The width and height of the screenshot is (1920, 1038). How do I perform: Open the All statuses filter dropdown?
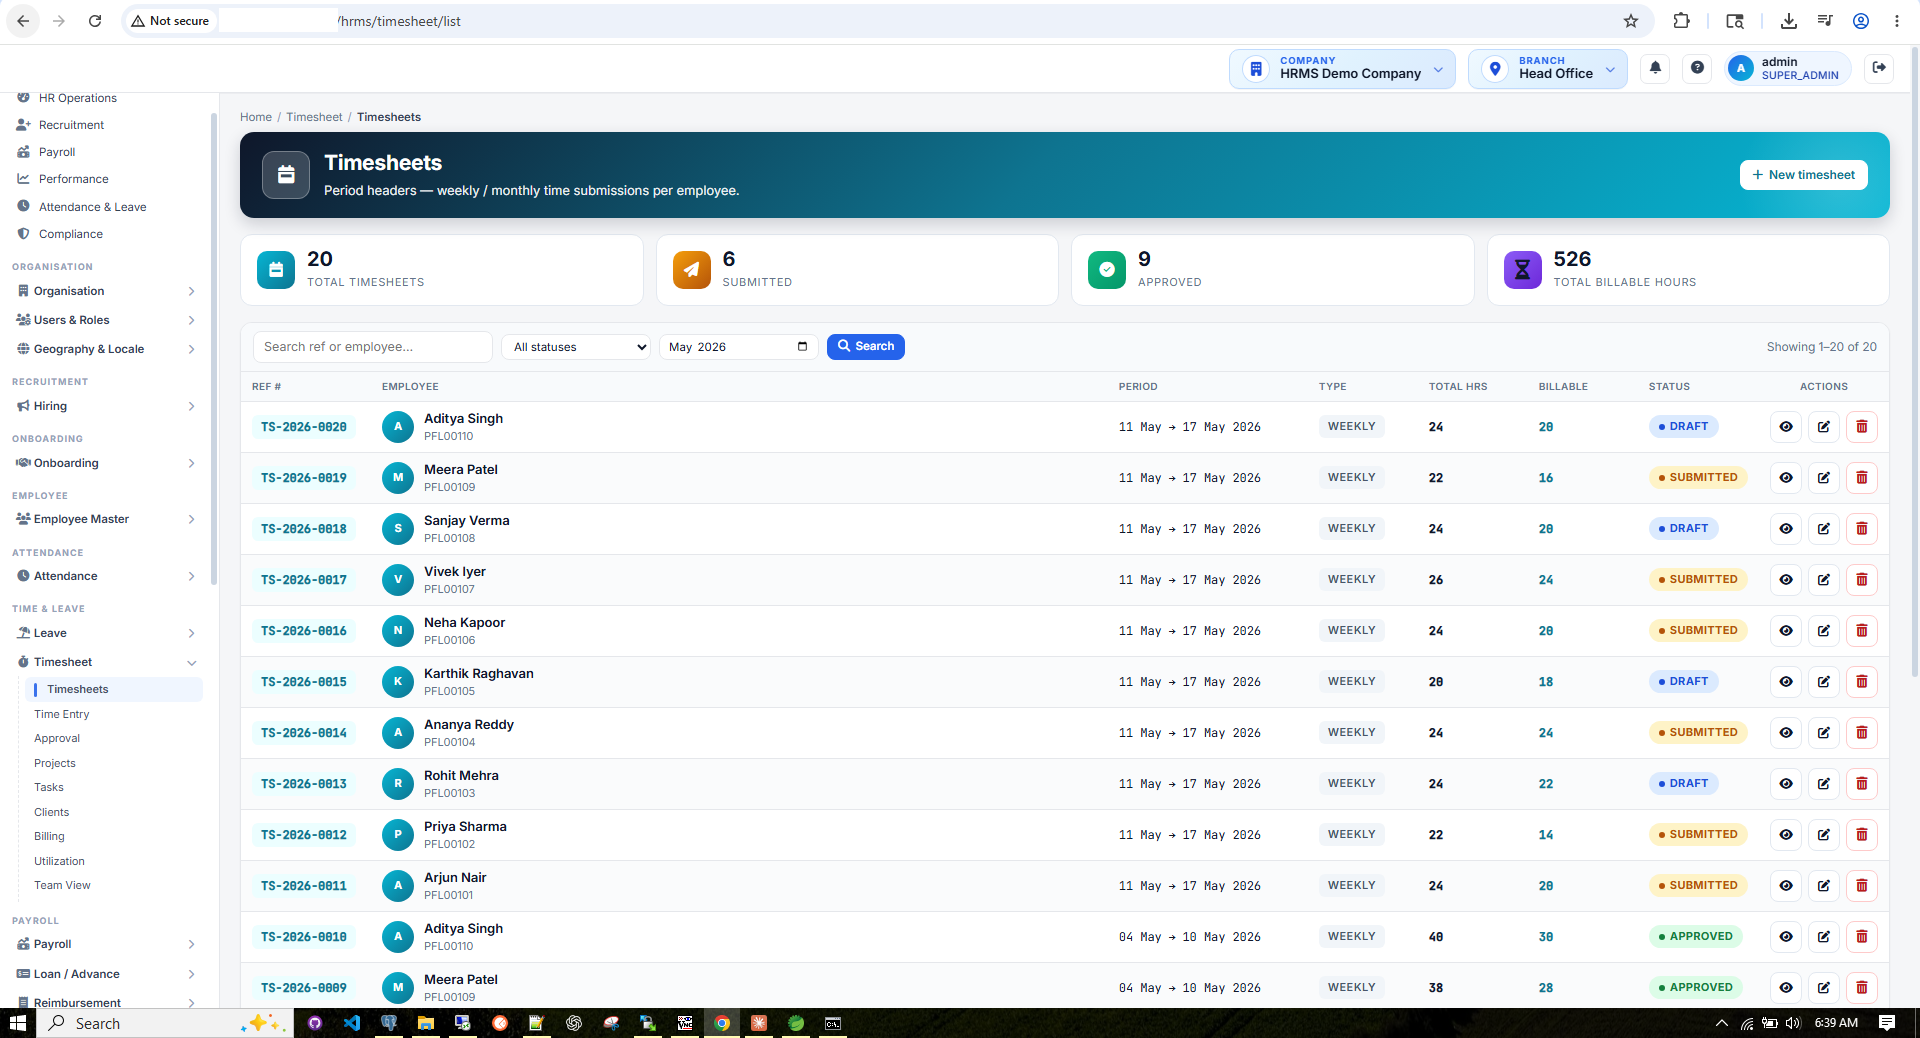pos(576,347)
